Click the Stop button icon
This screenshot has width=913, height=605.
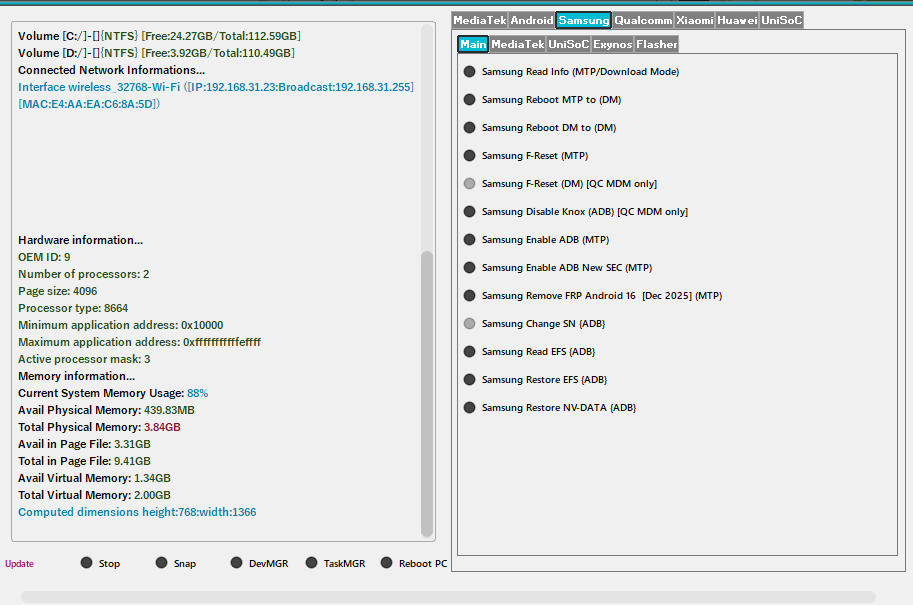(86, 563)
